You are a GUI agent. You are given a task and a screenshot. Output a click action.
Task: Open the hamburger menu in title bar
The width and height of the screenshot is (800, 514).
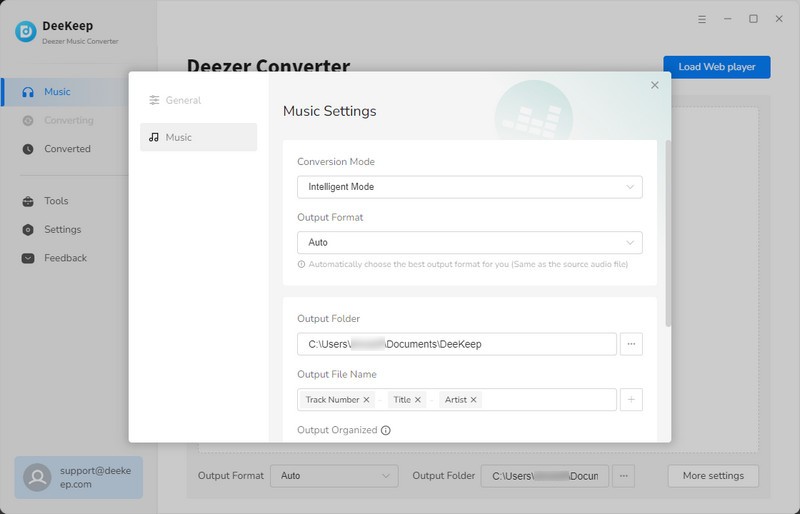pyautogui.click(x=702, y=19)
